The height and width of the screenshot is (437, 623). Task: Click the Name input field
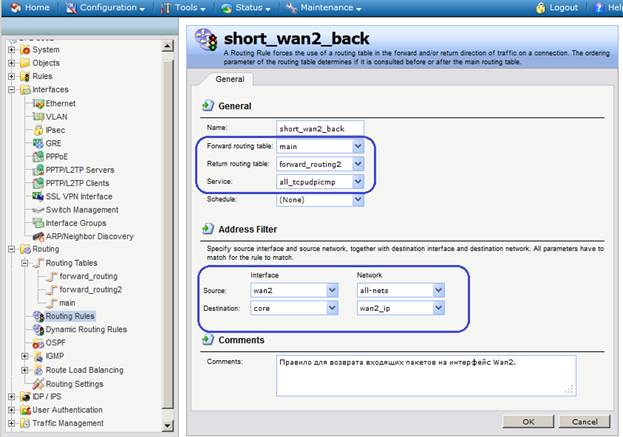click(320, 128)
